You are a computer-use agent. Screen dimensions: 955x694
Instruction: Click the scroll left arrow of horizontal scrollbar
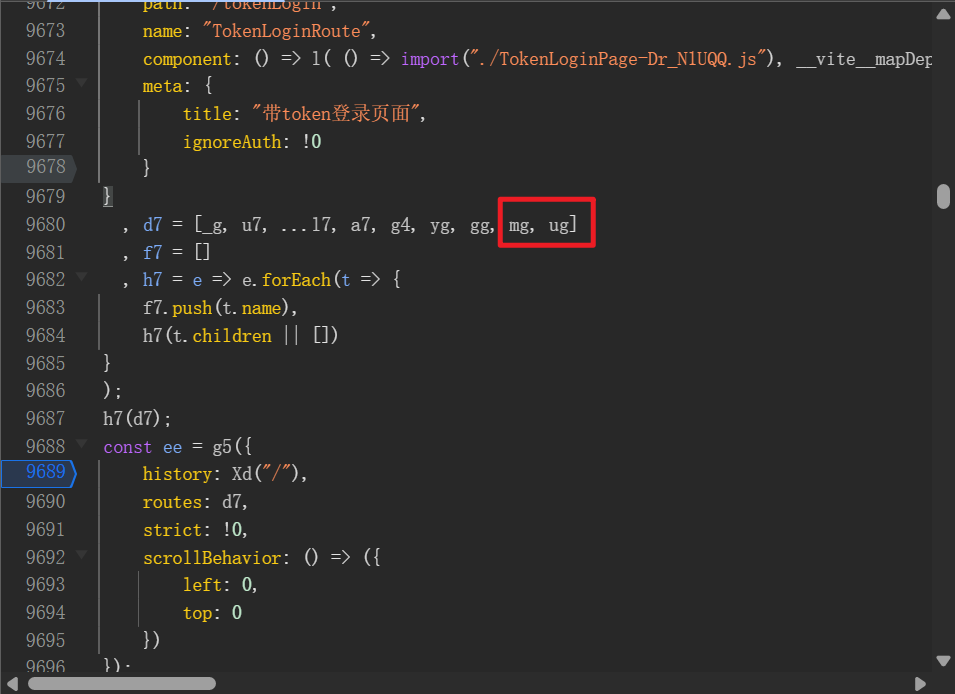point(12,684)
